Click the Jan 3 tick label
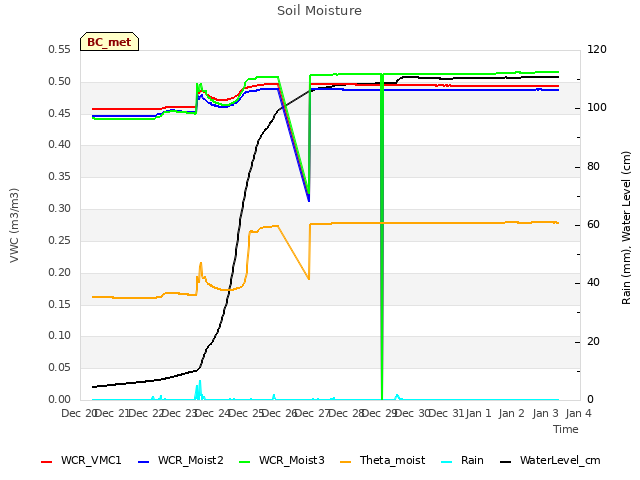This screenshot has width=640, height=480. [x=545, y=413]
